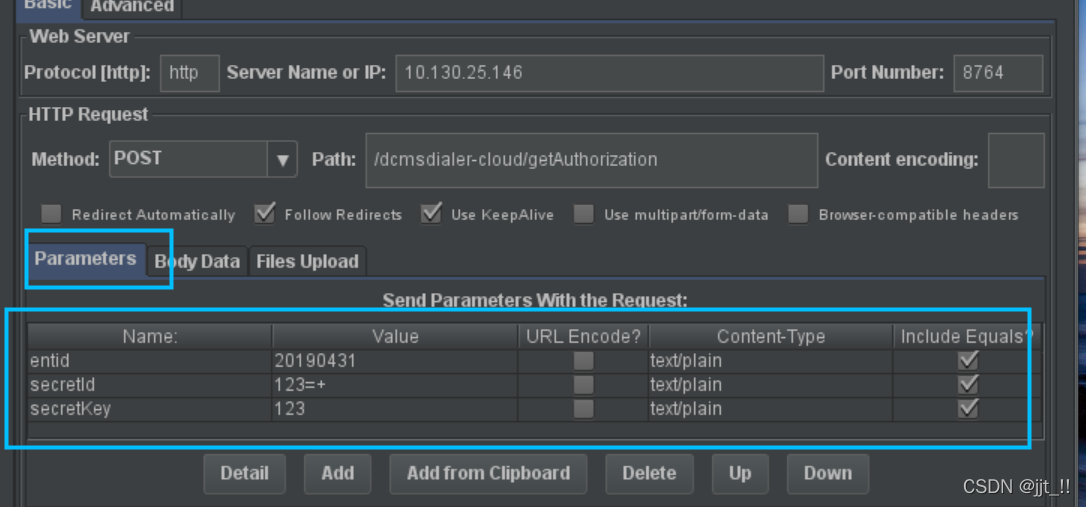
Task: Select text/plain cell in secretId row
Action: pos(770,384)
